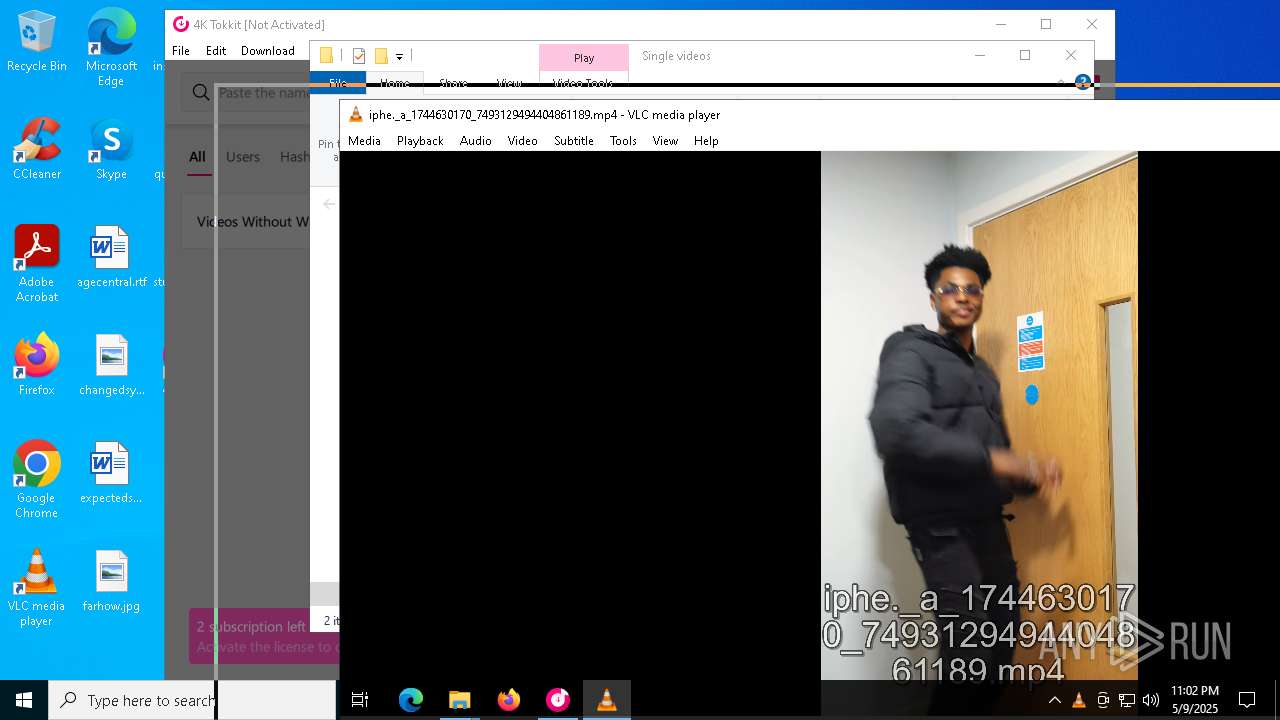Open Firefox from the taskbar

click(509, 700)
